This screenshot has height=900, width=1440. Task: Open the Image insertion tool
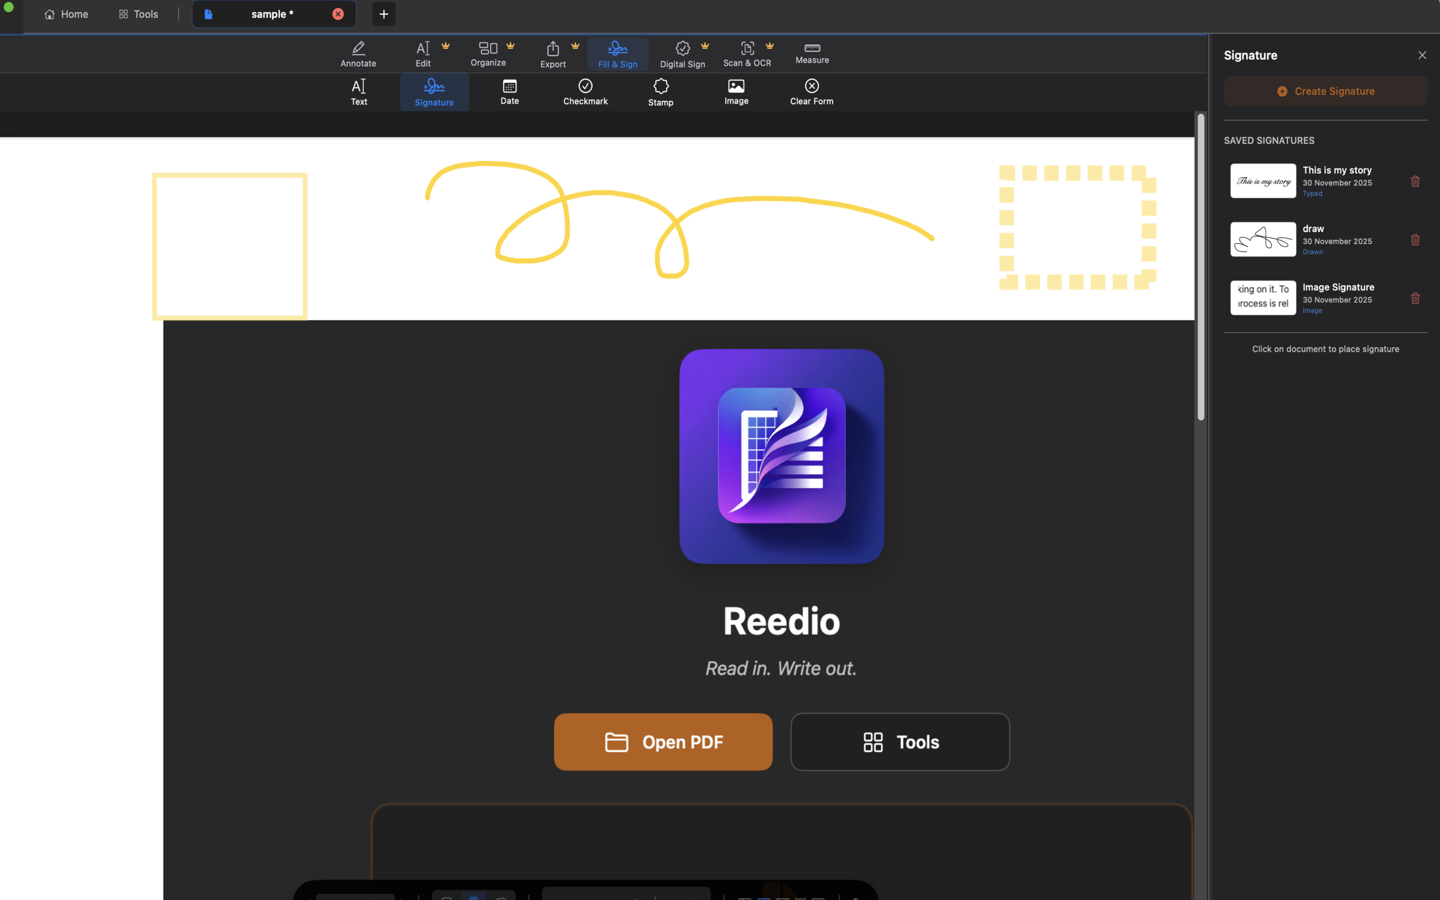(x=736, y=92)
